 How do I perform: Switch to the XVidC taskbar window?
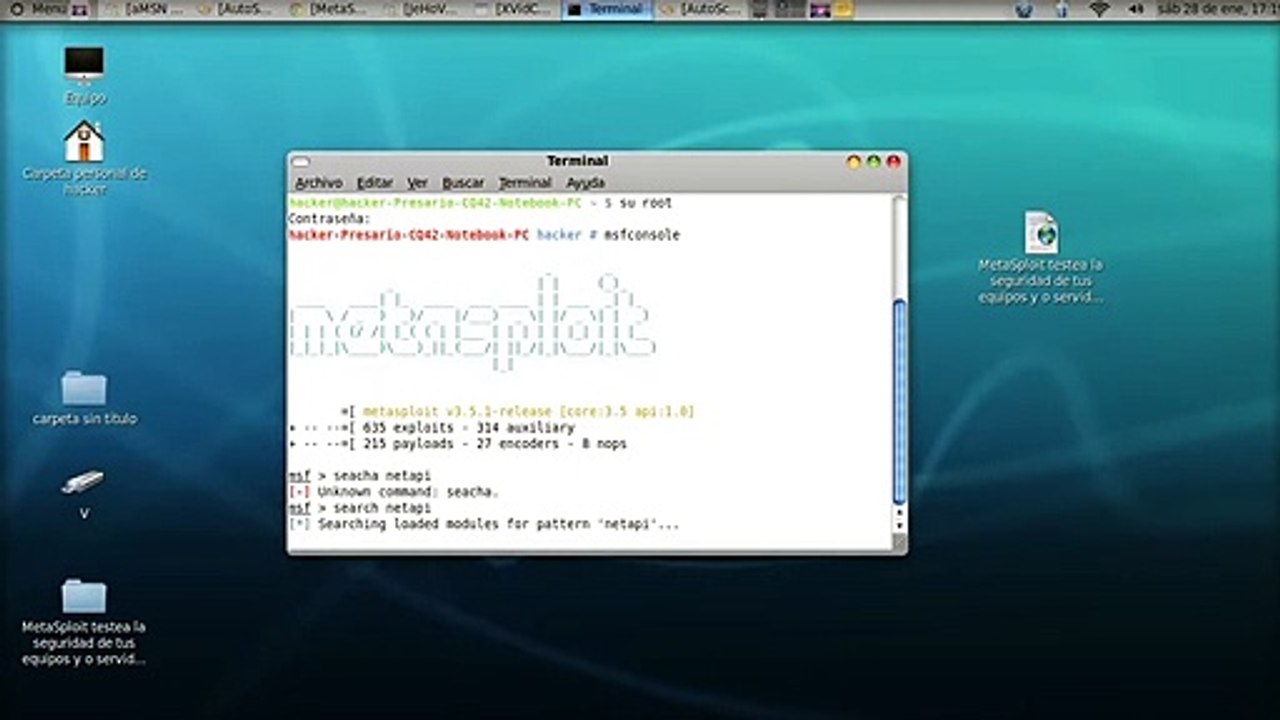coord(515,9)
